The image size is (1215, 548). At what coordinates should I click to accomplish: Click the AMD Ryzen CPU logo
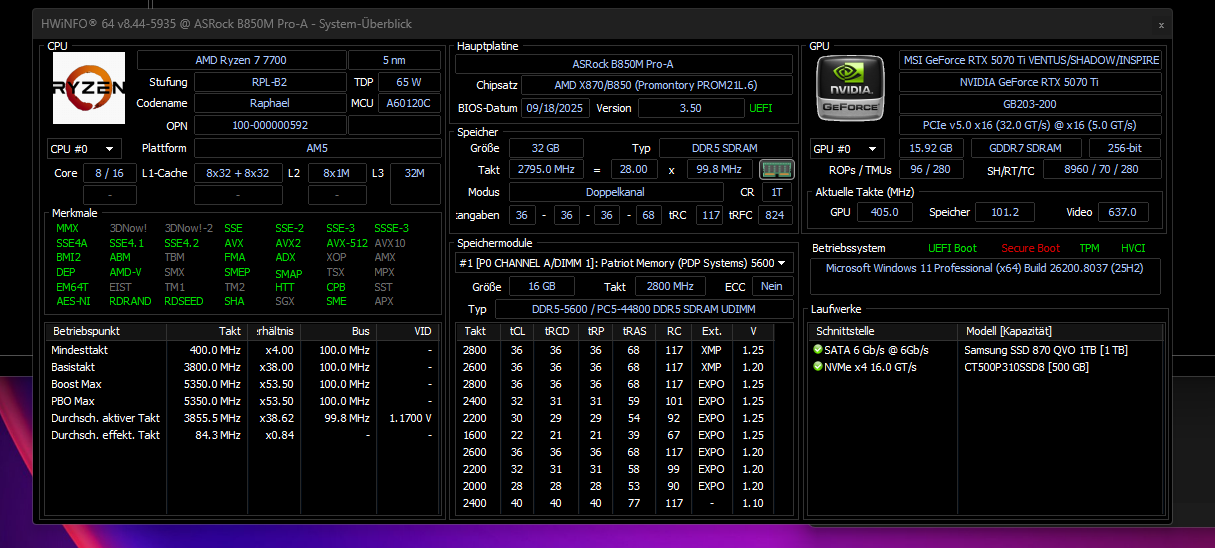(89, 89)
